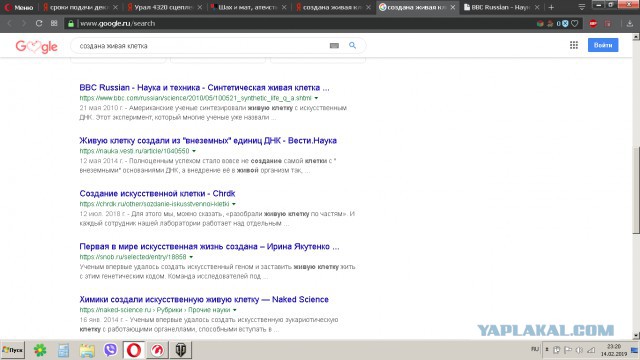Close the 'BBC Russian' tab

pos(537,7)
